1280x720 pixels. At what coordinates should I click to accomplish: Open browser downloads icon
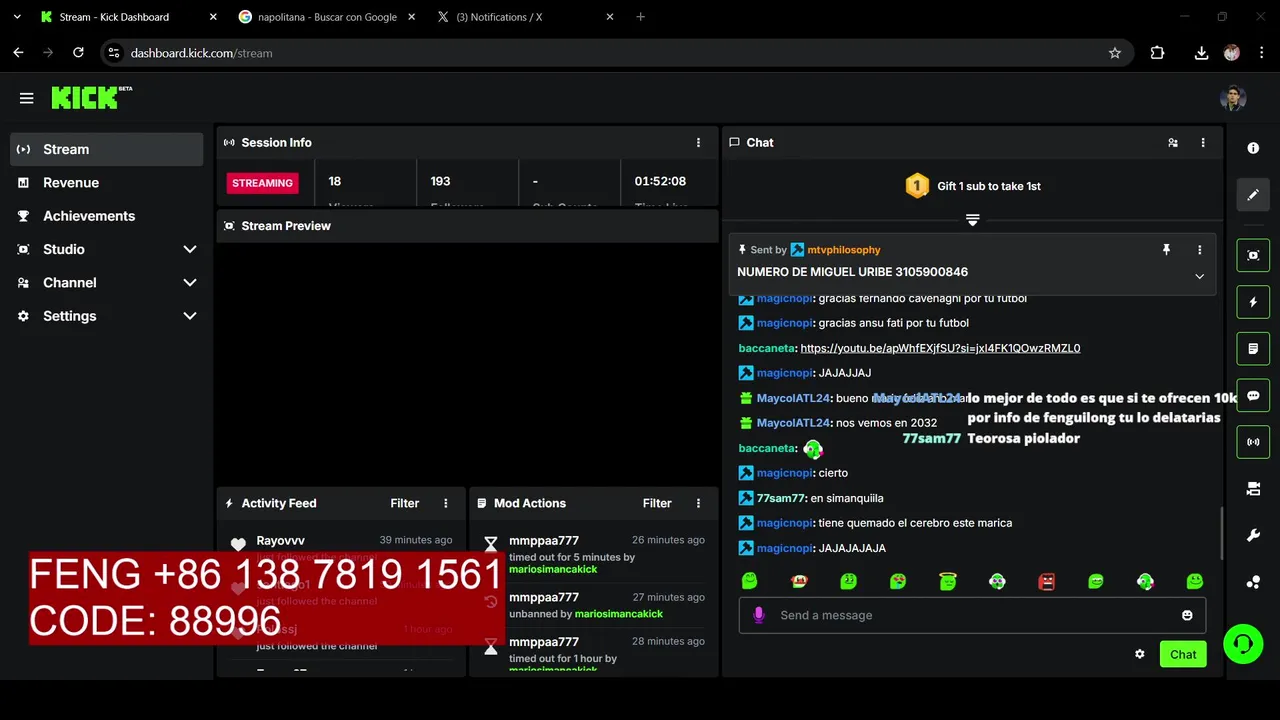1201,53
